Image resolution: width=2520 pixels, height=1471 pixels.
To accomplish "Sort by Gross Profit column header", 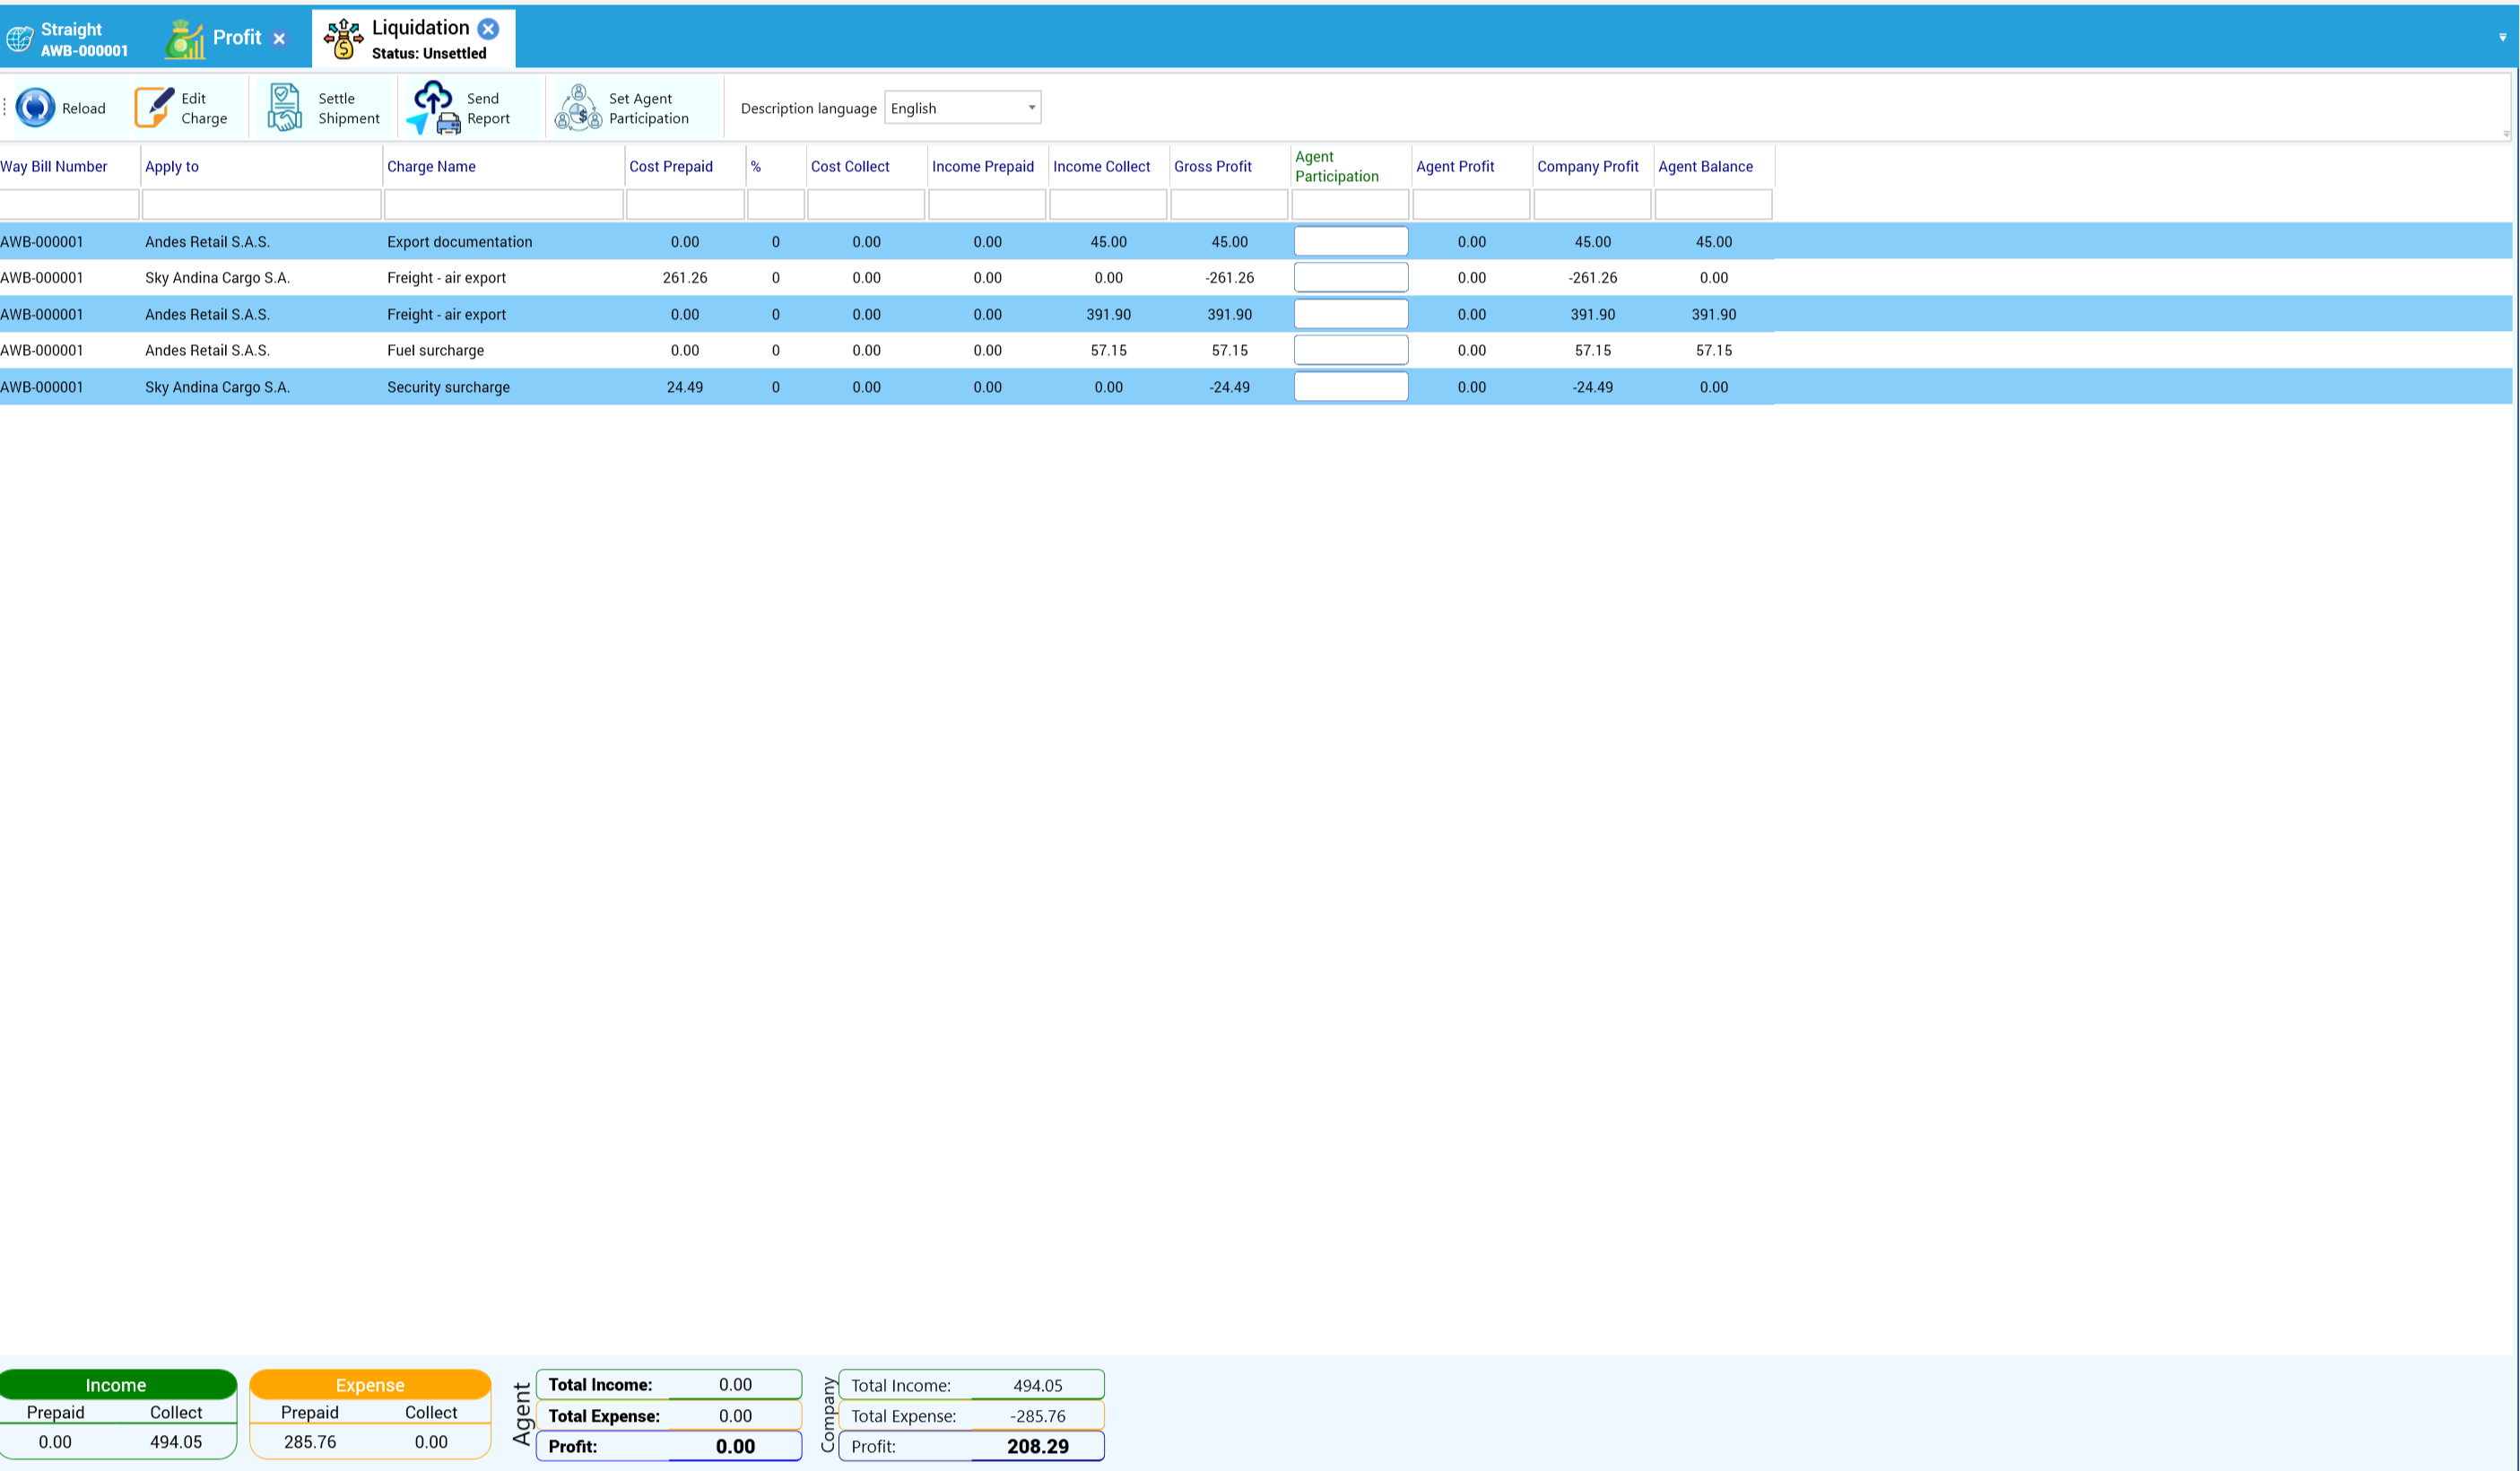I will point(1213,166).
